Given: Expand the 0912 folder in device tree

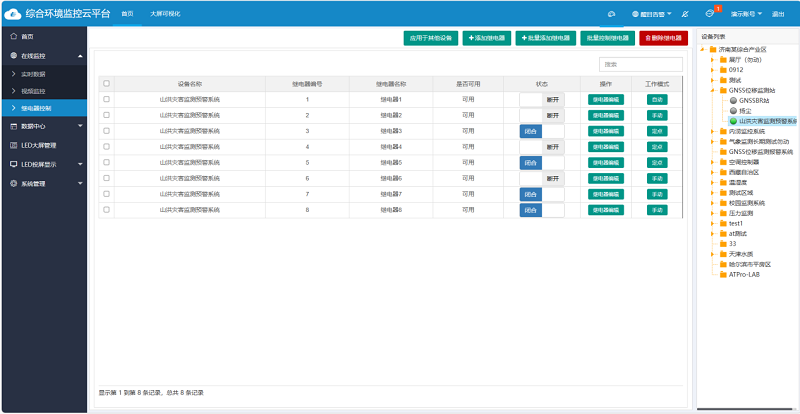Looking at the screenshot, I should point(712,70).
